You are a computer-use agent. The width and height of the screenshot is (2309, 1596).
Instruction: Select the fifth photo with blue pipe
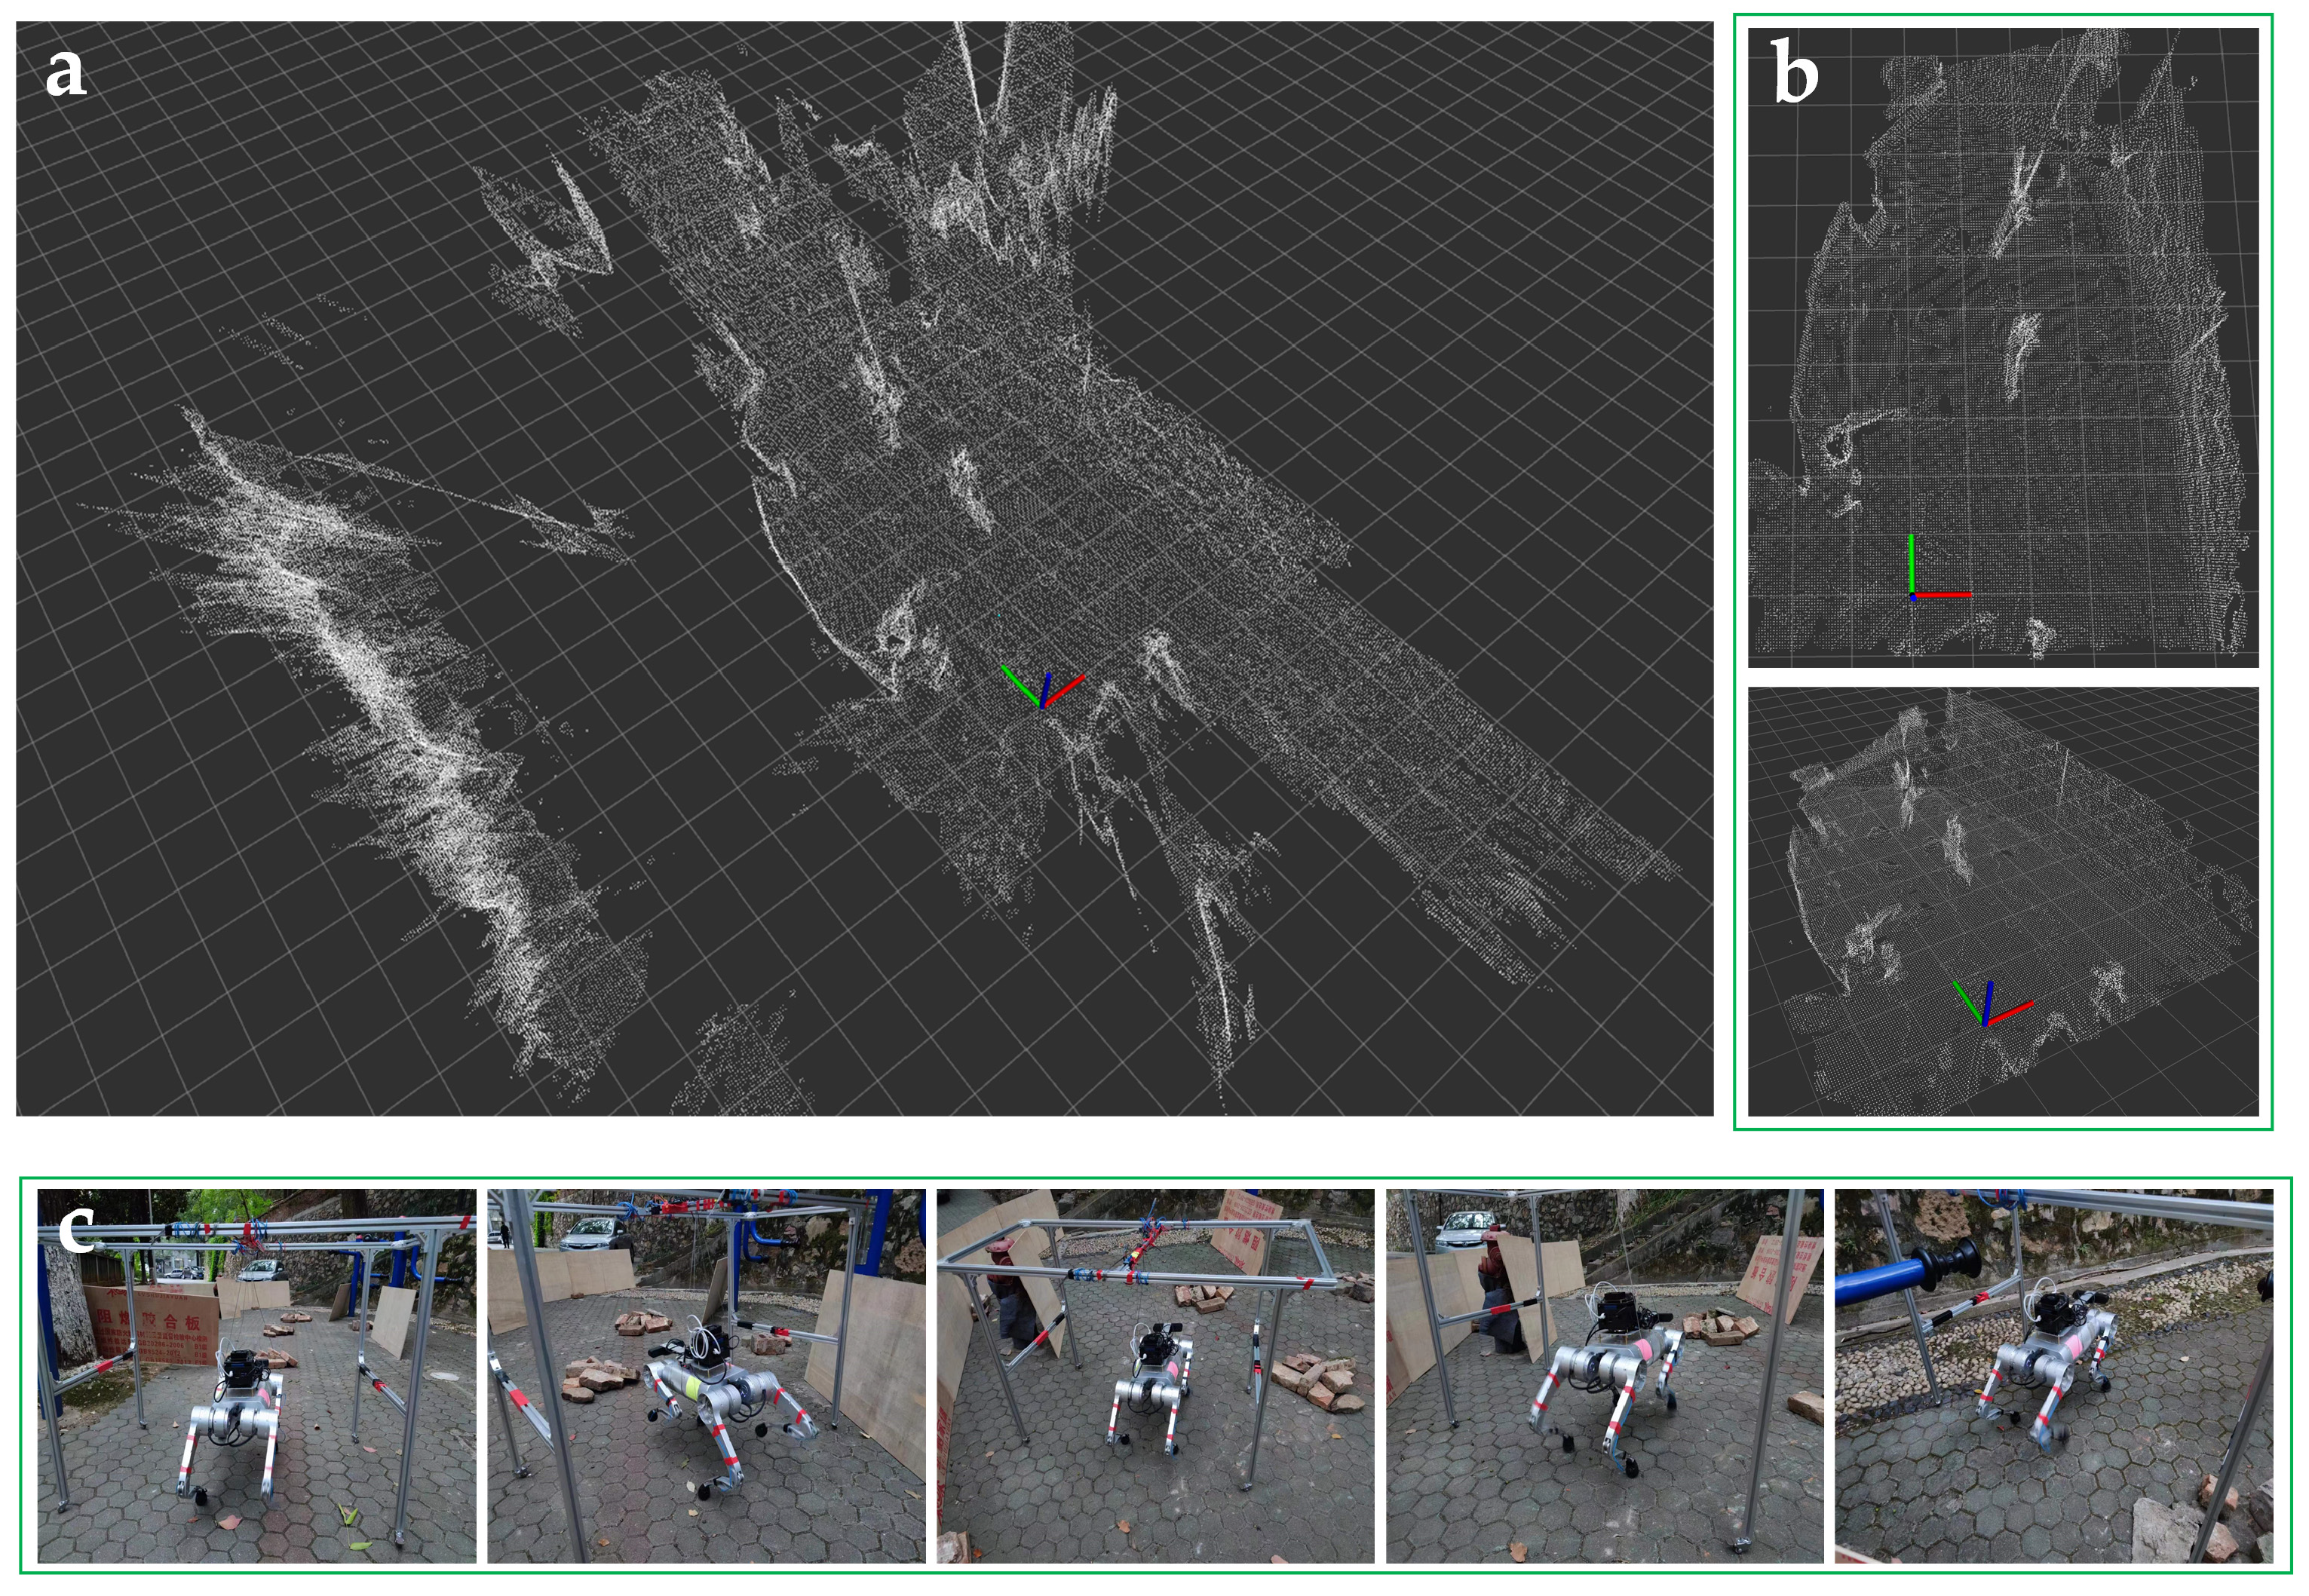coord(2053,1375)
